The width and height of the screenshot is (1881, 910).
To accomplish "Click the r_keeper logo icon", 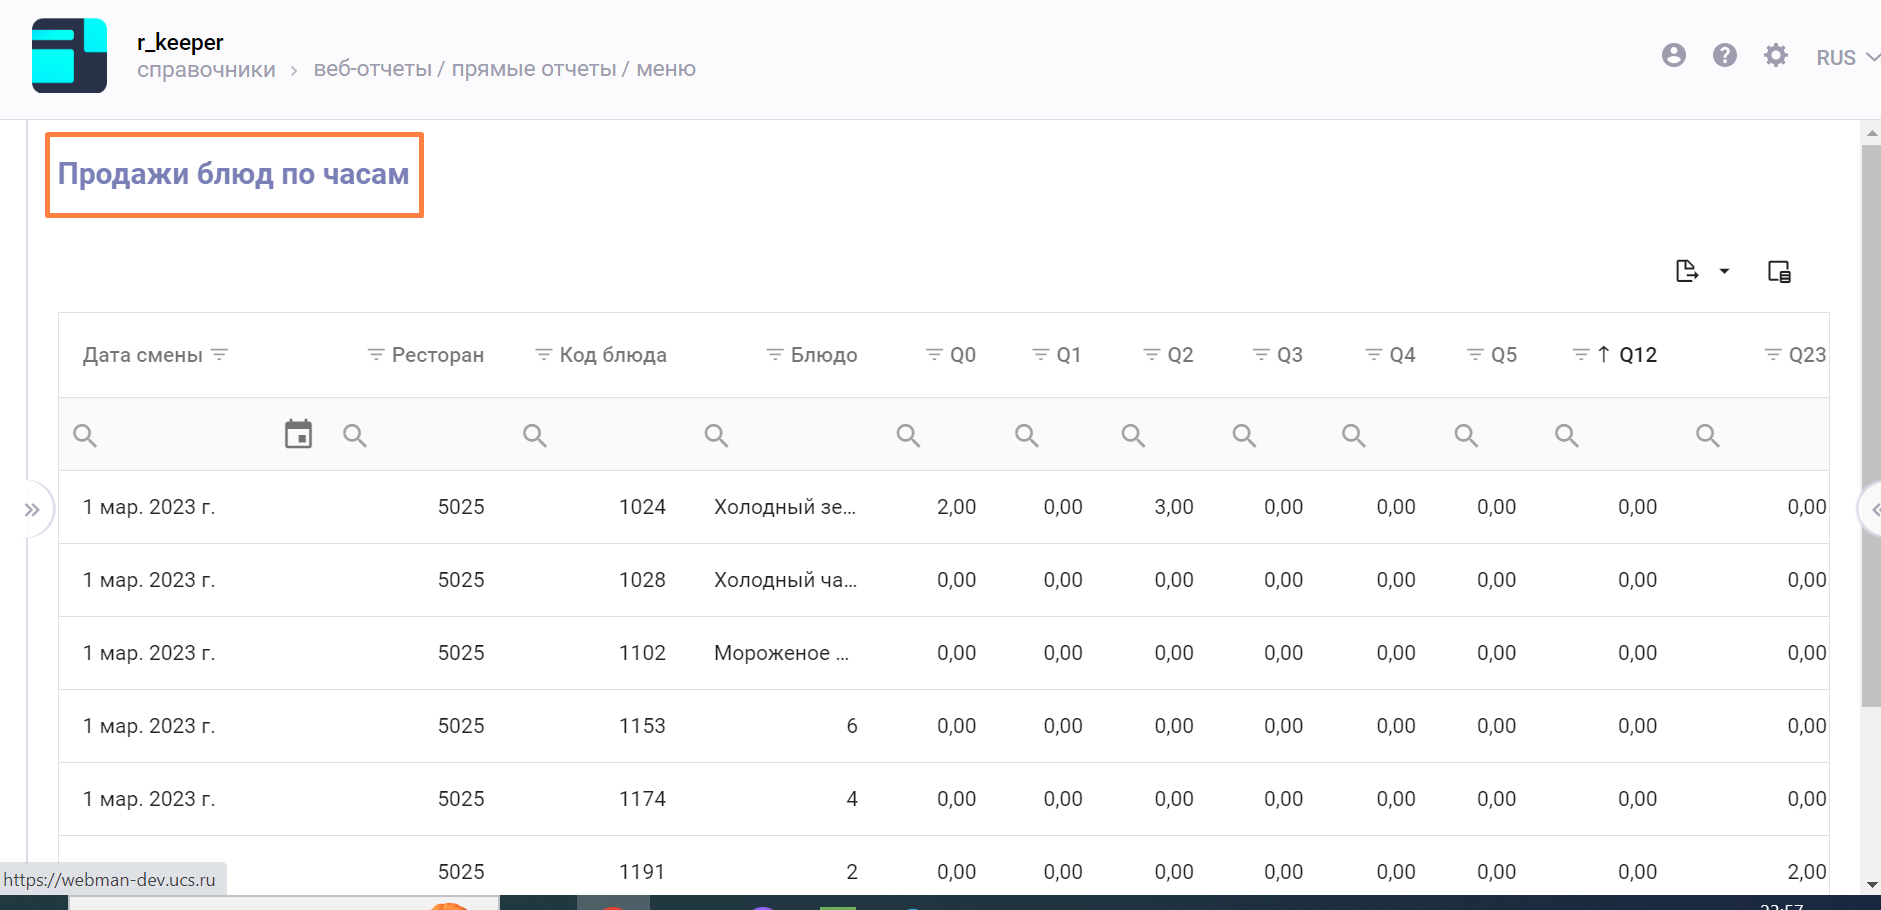I will click(69, 56).
